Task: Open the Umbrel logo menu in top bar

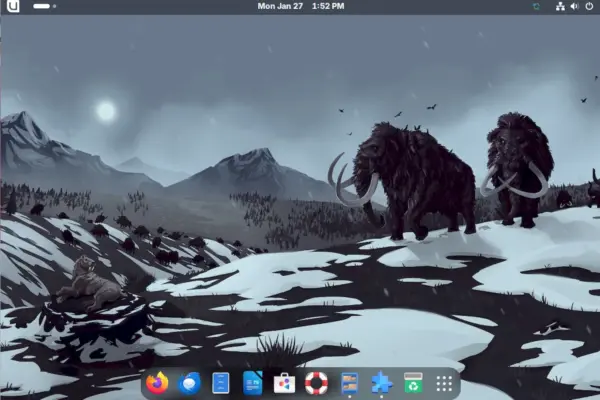Action: (x=13, y=6)
